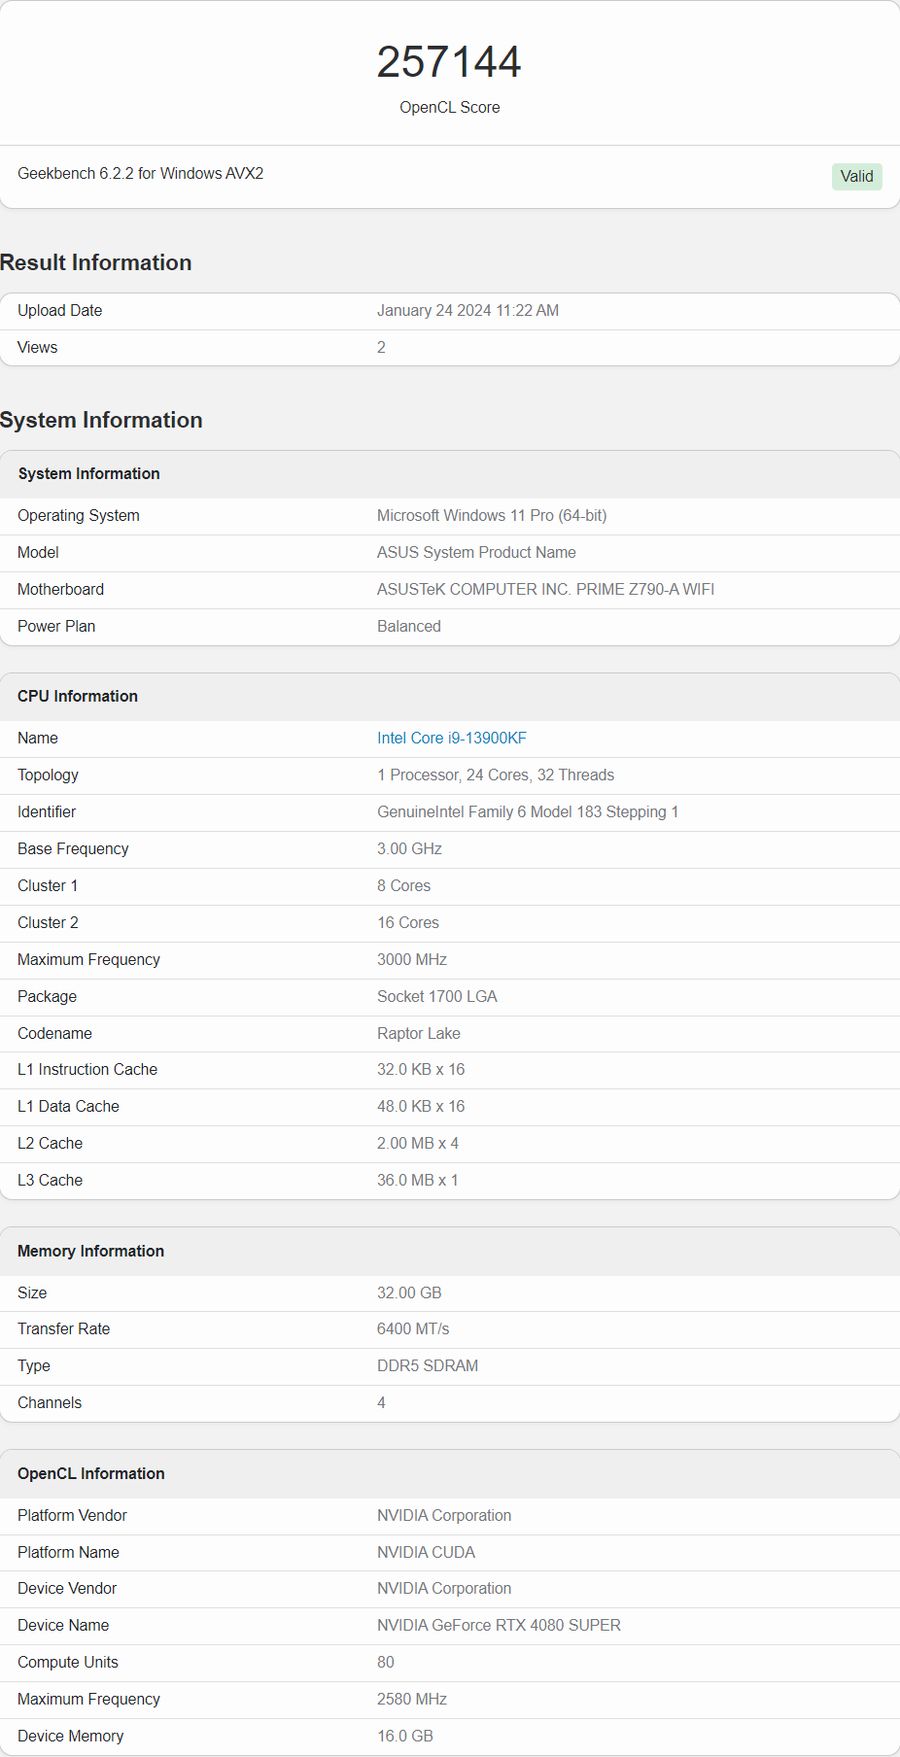Click the GenuineIntel identifier text
900x1757 pixels.
click(x=527, y=812)
